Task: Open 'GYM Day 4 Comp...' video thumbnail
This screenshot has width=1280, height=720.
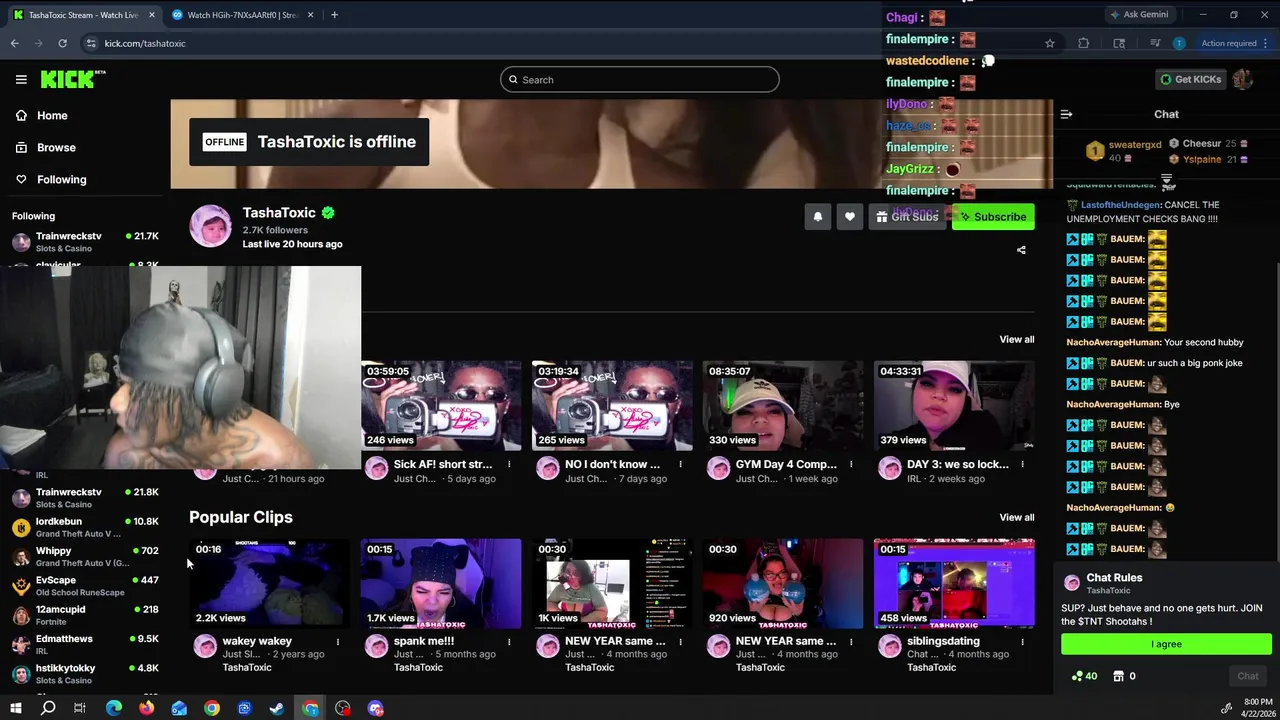Action: click(x=783, y=406)
